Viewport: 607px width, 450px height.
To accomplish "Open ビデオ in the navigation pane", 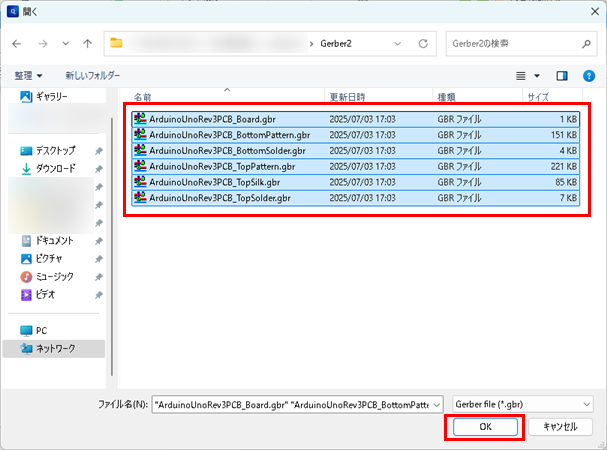I will (38, 295).
